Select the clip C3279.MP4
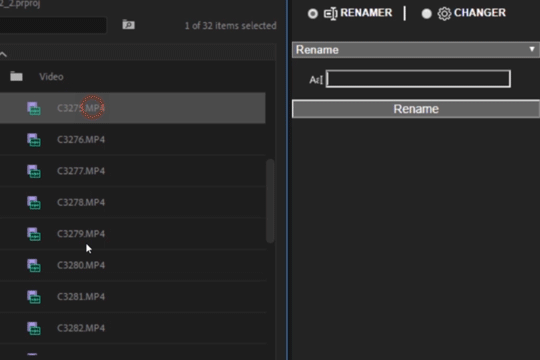Viewport: 540px width, 360px height. [x=81, y=234]
